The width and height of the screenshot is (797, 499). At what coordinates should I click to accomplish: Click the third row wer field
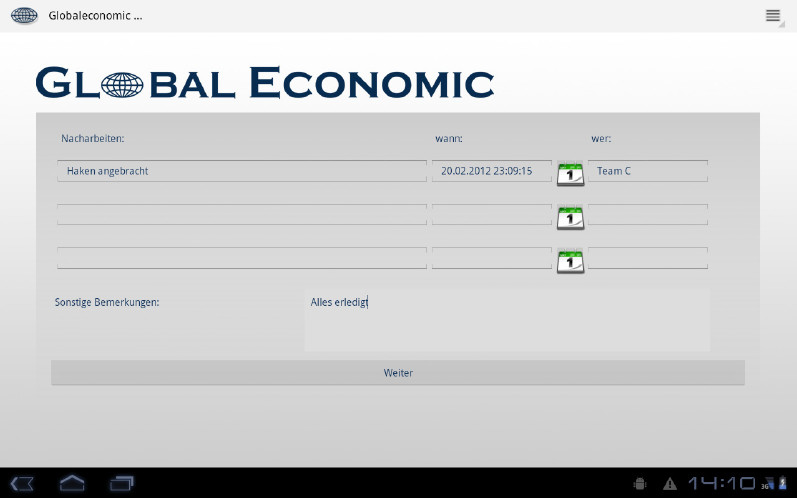648,258
